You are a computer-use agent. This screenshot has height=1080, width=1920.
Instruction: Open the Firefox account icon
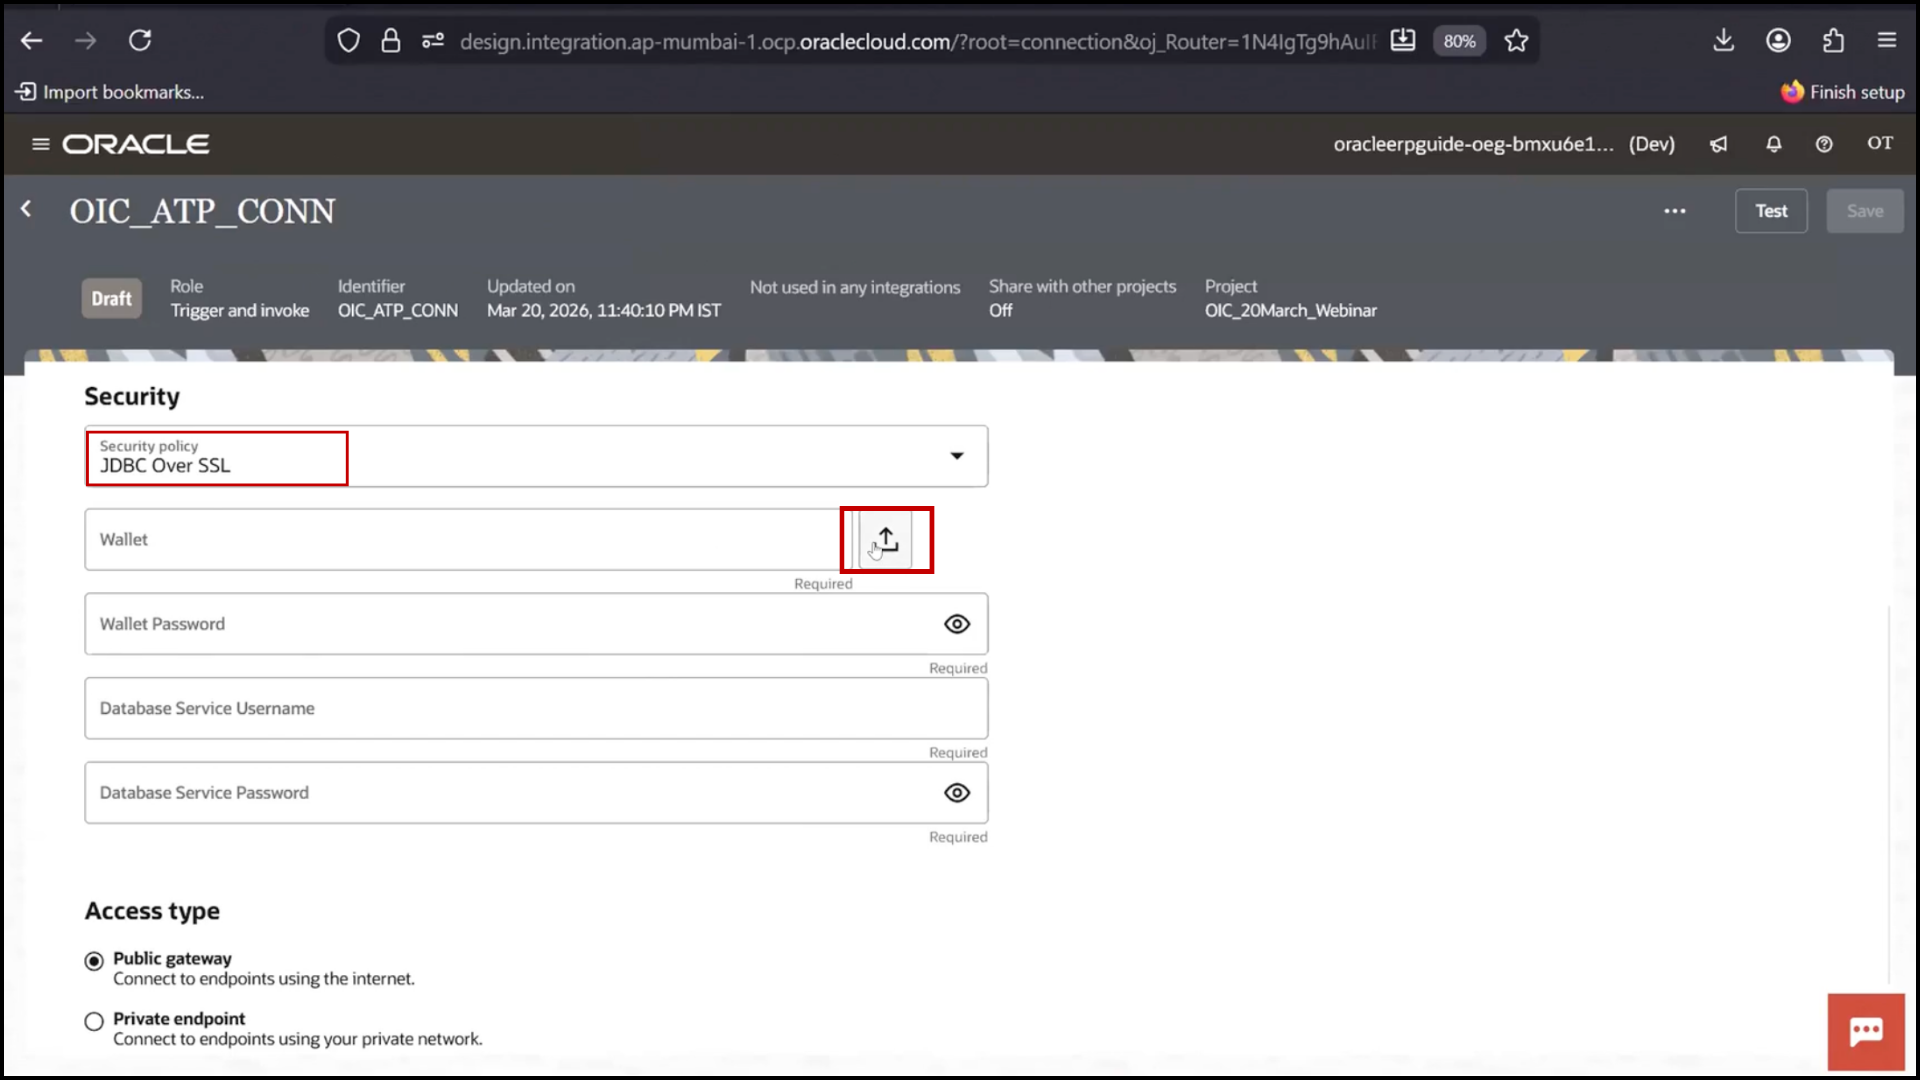[x=1778, y=41]
